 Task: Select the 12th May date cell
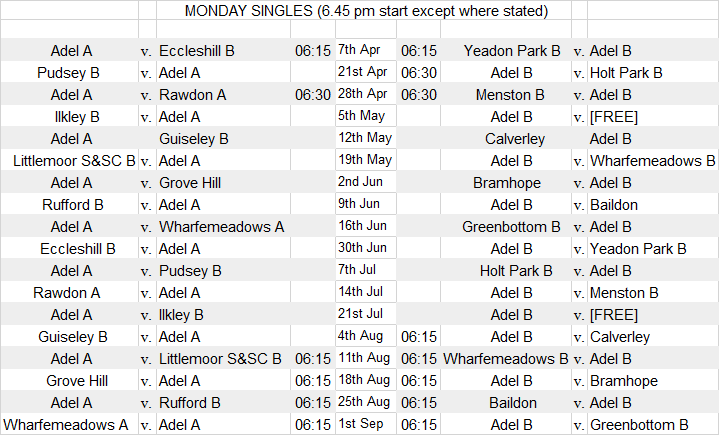click(x=365, y=138)
